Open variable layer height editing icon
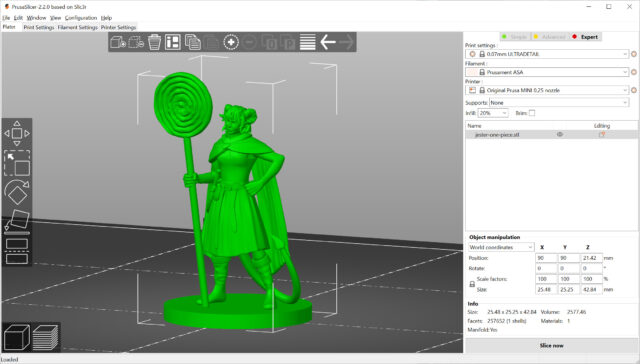 pos(307,42)
